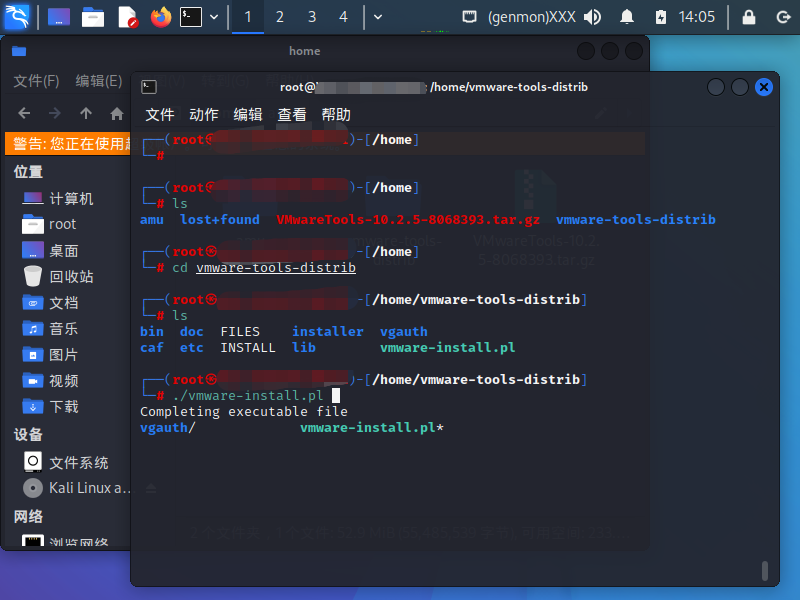The width and height of the screenshot is (800, 600).
Task: Open 查看 menu in the terminal
Action: pos(292,114)
